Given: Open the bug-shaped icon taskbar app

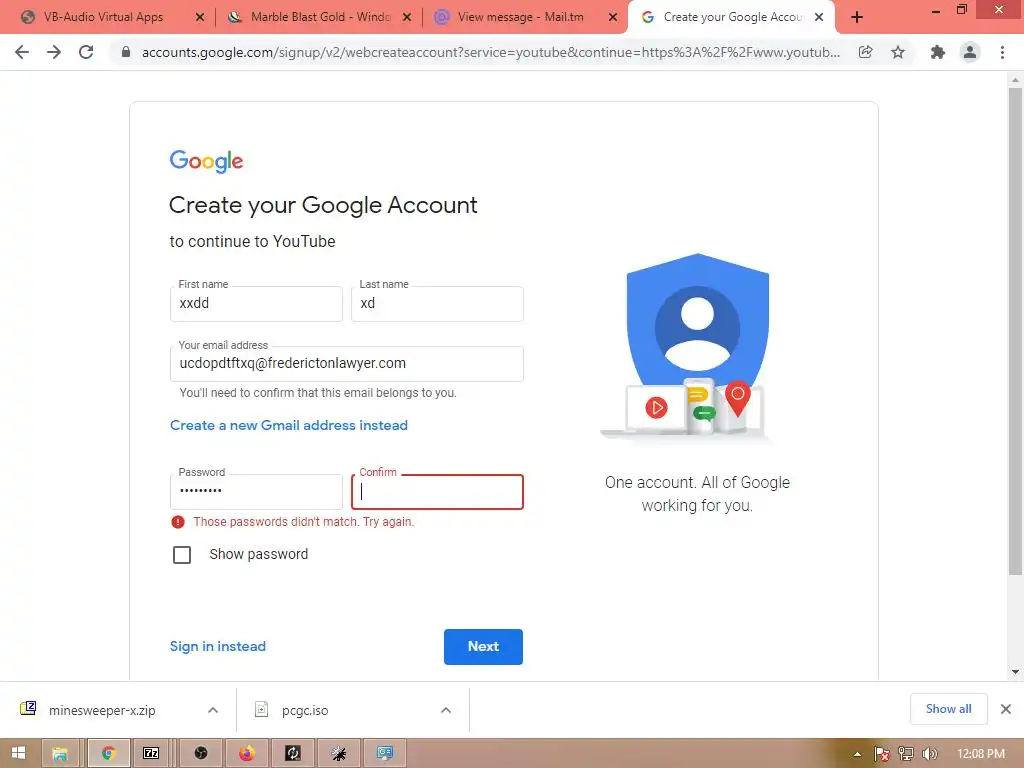Looking at the screenshot, I should 338,753.
